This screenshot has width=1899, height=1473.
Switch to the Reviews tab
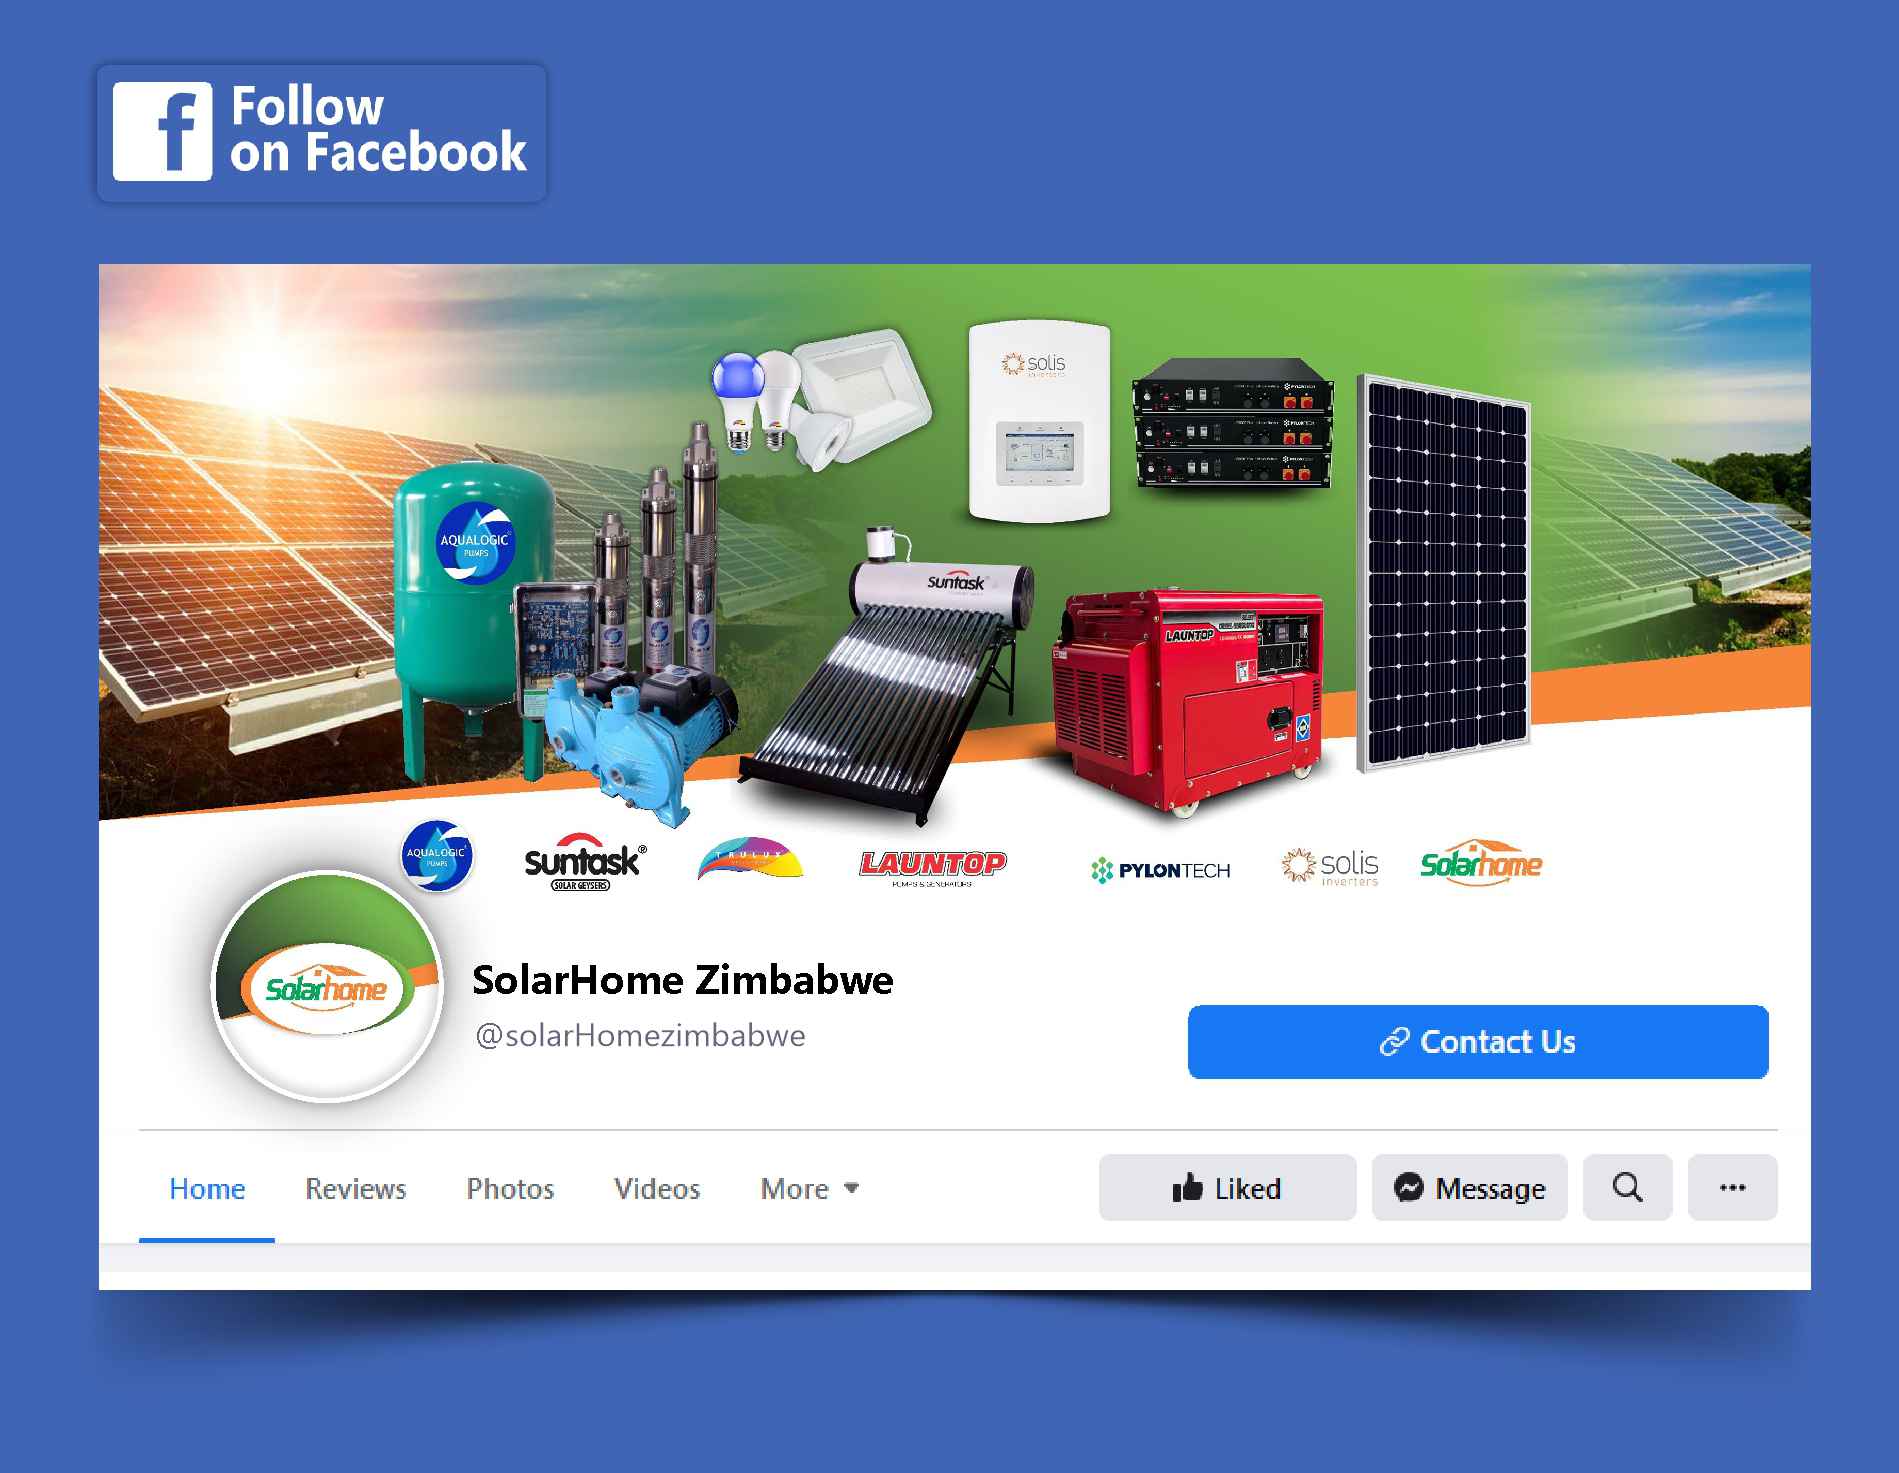[355, 1189]
